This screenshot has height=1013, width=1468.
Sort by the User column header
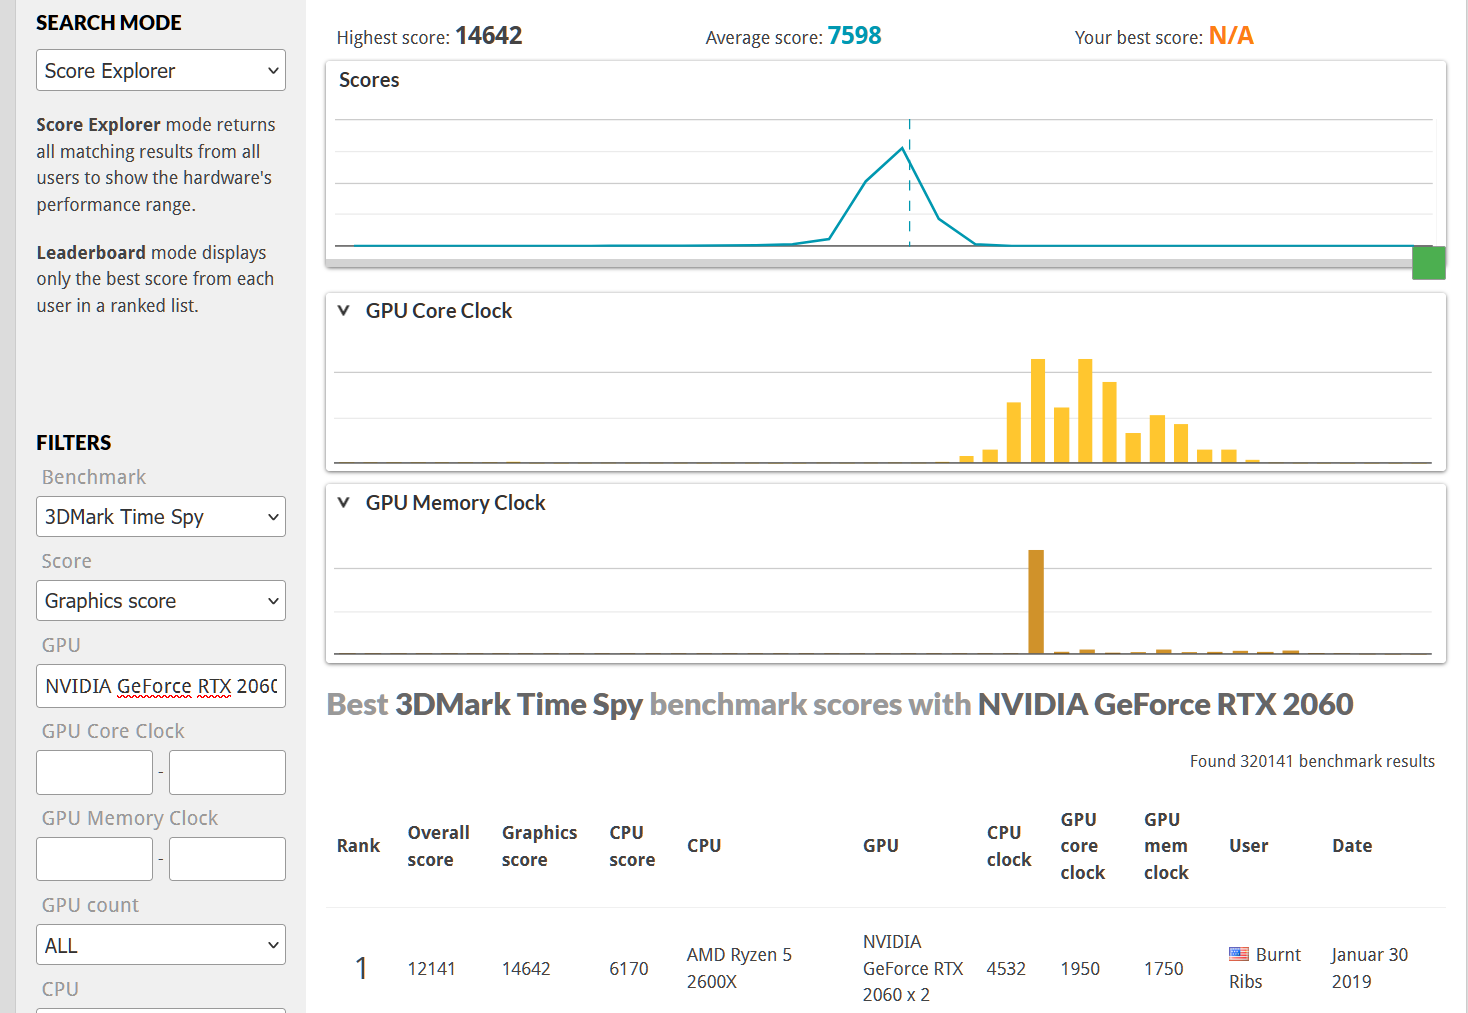coord(1248,846)
